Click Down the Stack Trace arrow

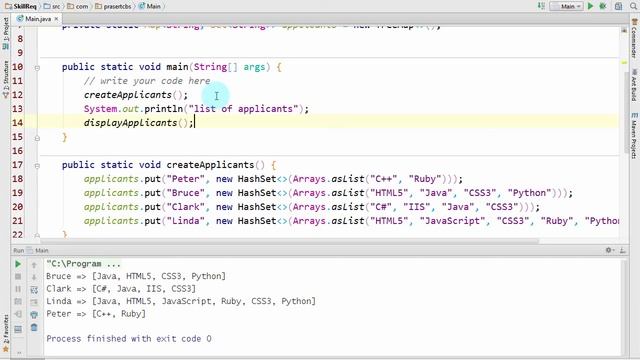(x=34, y=278)
